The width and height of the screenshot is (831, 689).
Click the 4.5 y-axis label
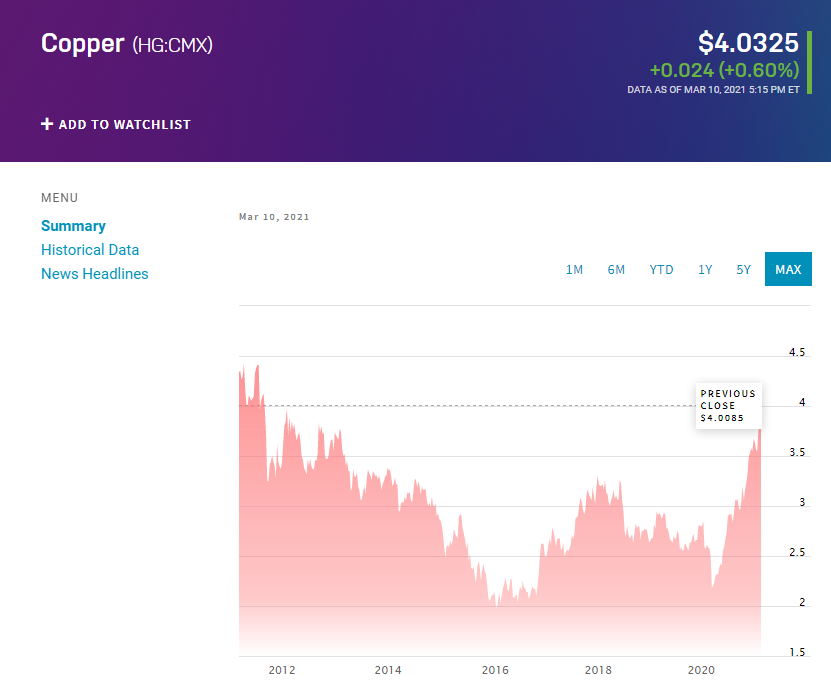[797, 352]
